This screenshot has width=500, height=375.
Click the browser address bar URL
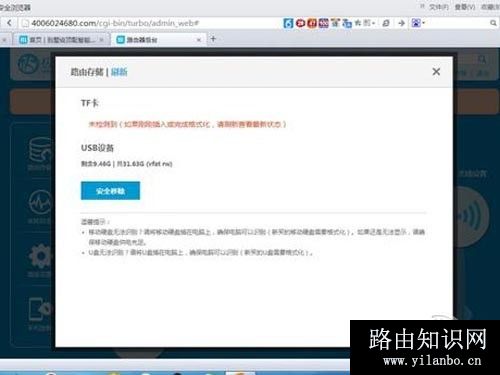(x=115, y=23)
